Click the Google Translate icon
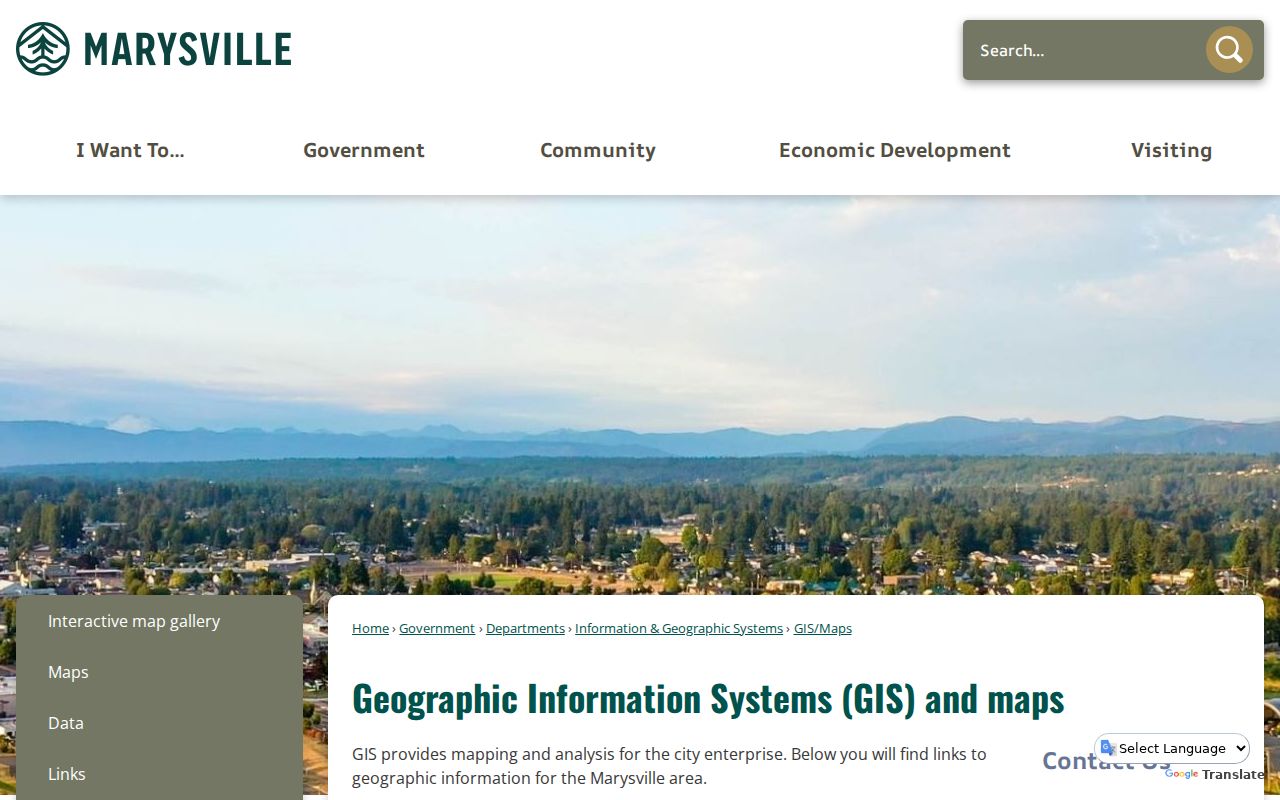Viewport: 1280px width, 800px height. click(1107, 748)
